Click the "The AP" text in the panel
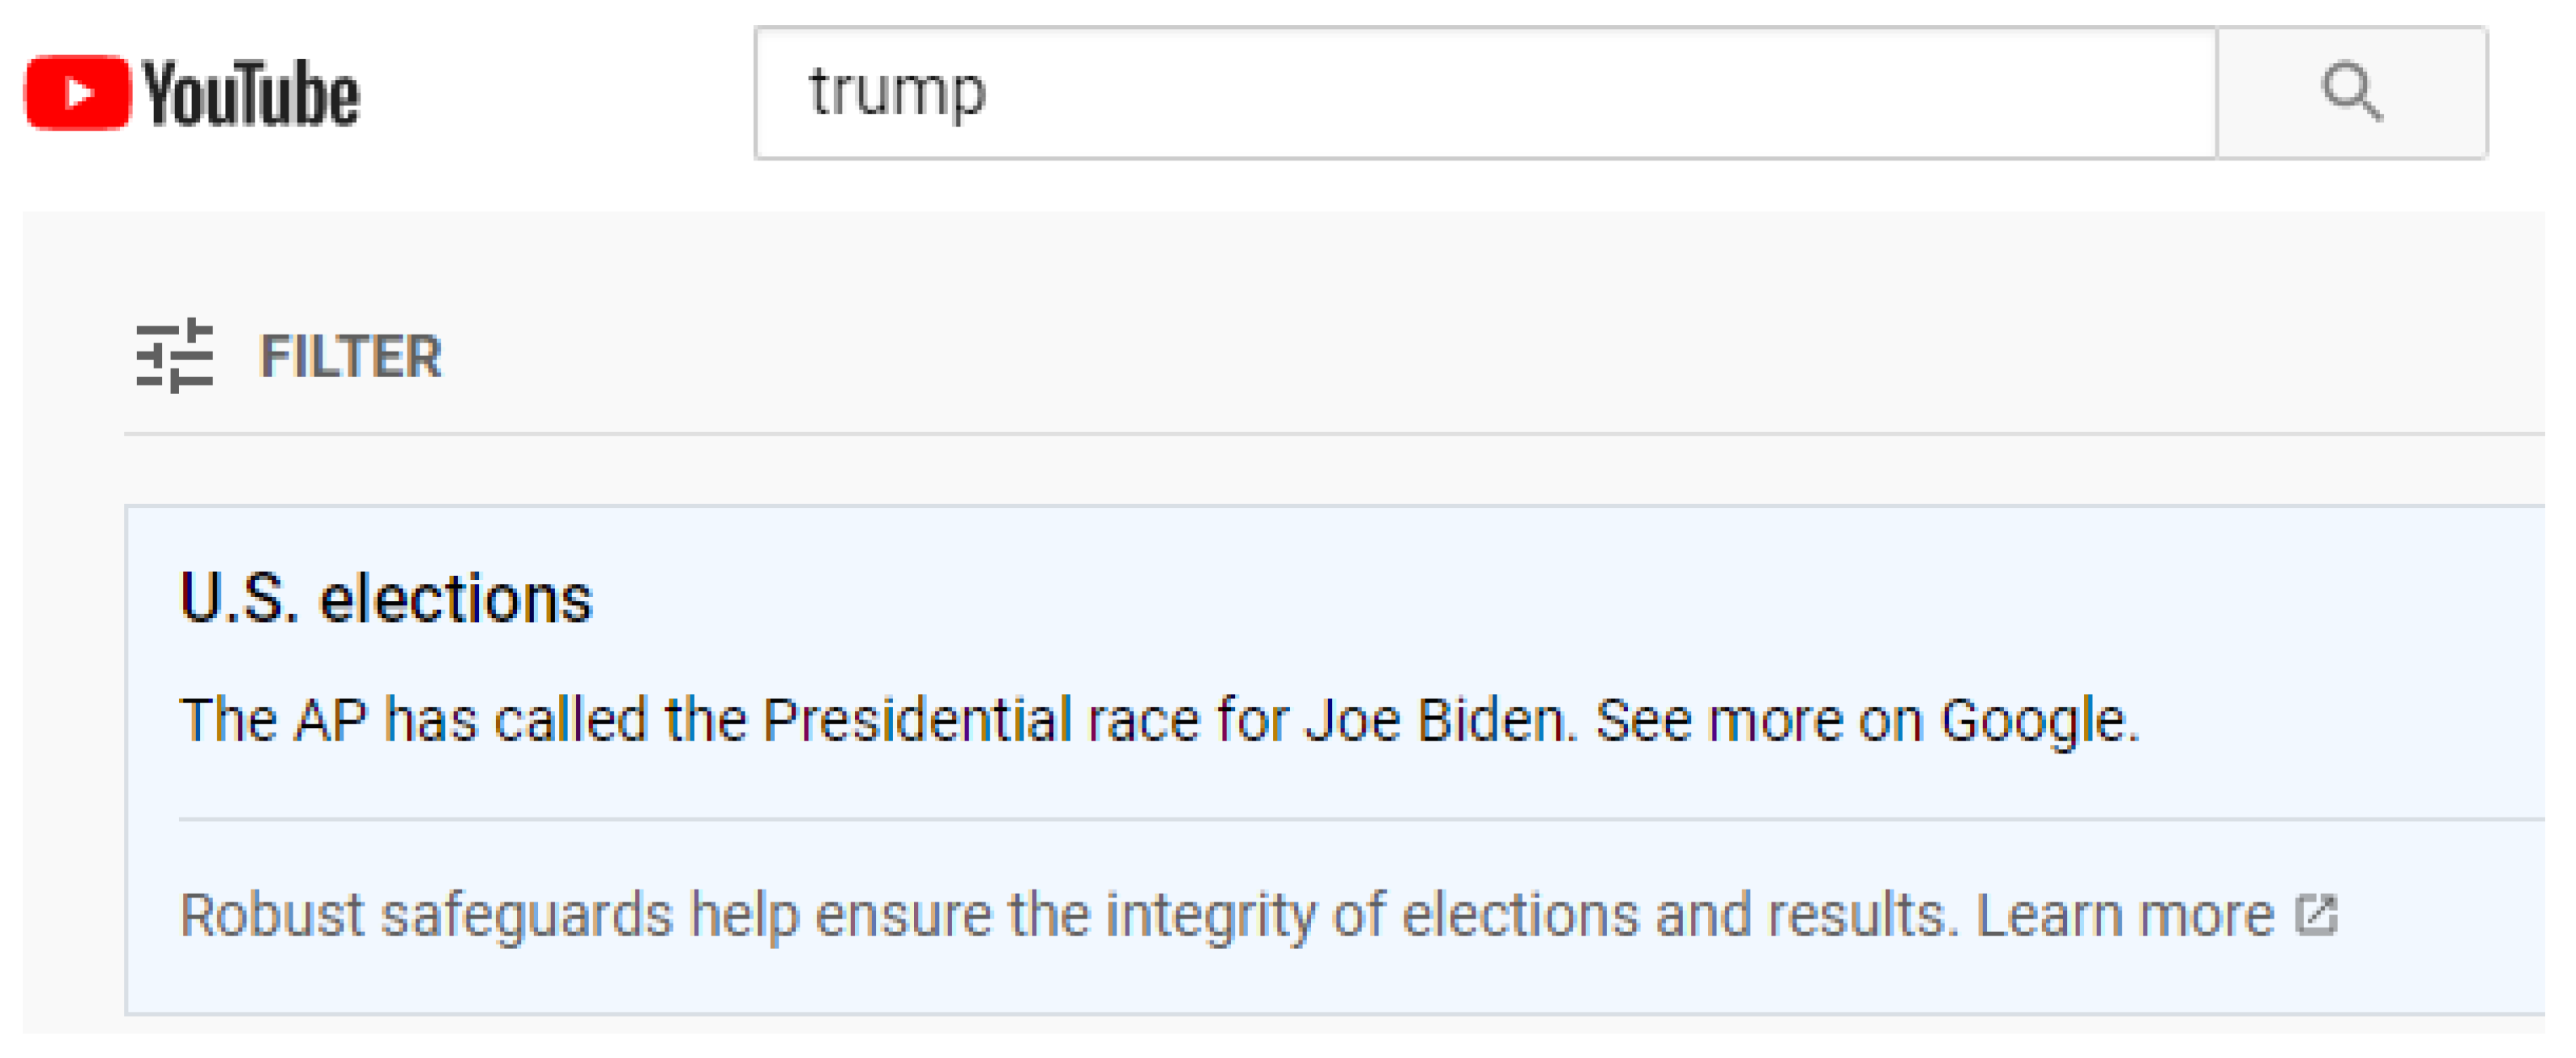Viewport: 2576px width, 1058px height. 273,721
